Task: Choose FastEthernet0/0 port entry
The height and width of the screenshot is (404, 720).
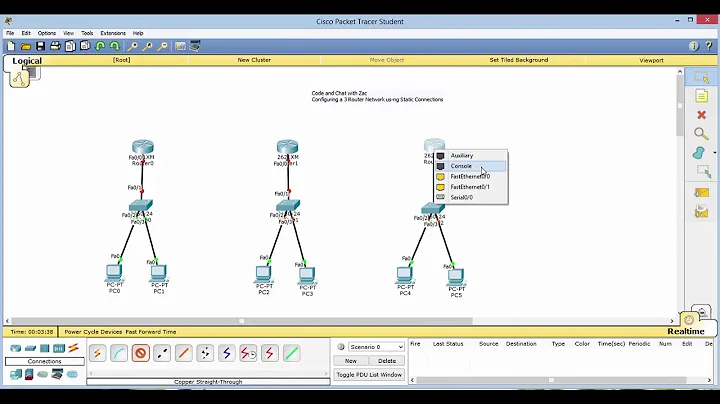Action: click(471, 177)
